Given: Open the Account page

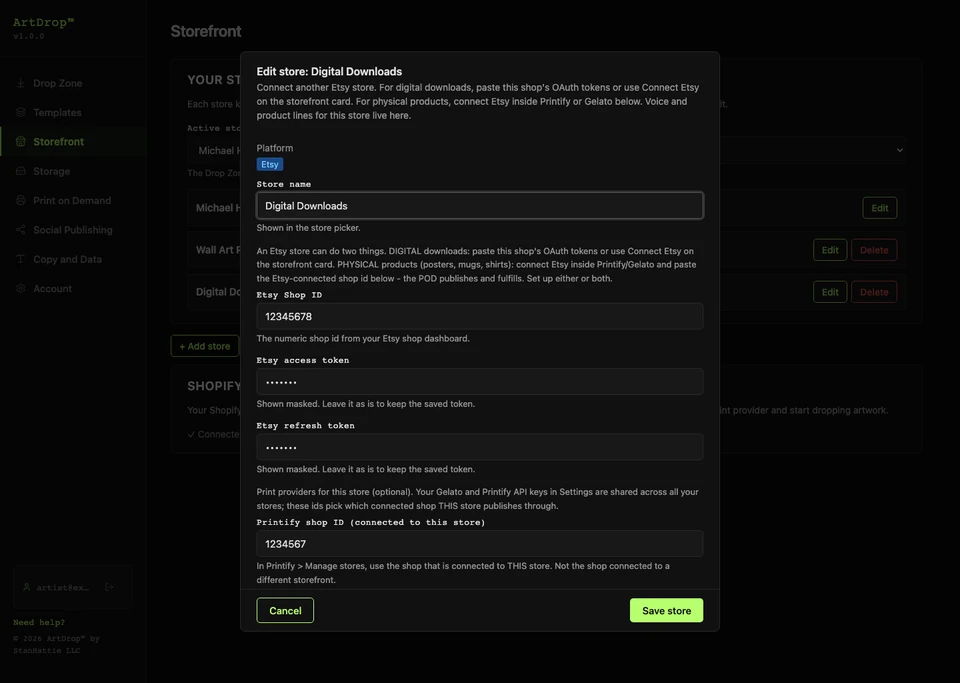Looking at the screenshot, I should 73,289.
